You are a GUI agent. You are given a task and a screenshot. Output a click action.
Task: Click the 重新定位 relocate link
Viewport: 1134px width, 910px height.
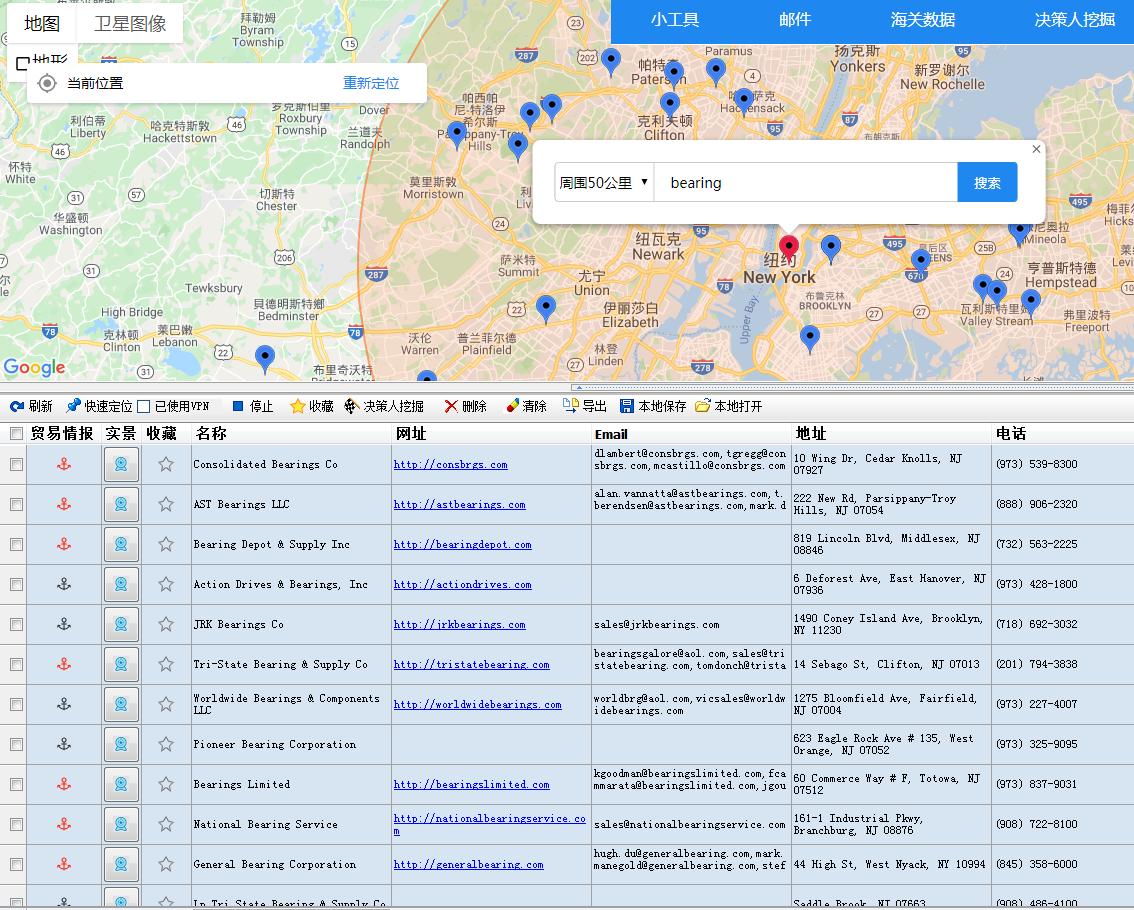(x=371, y=83)
